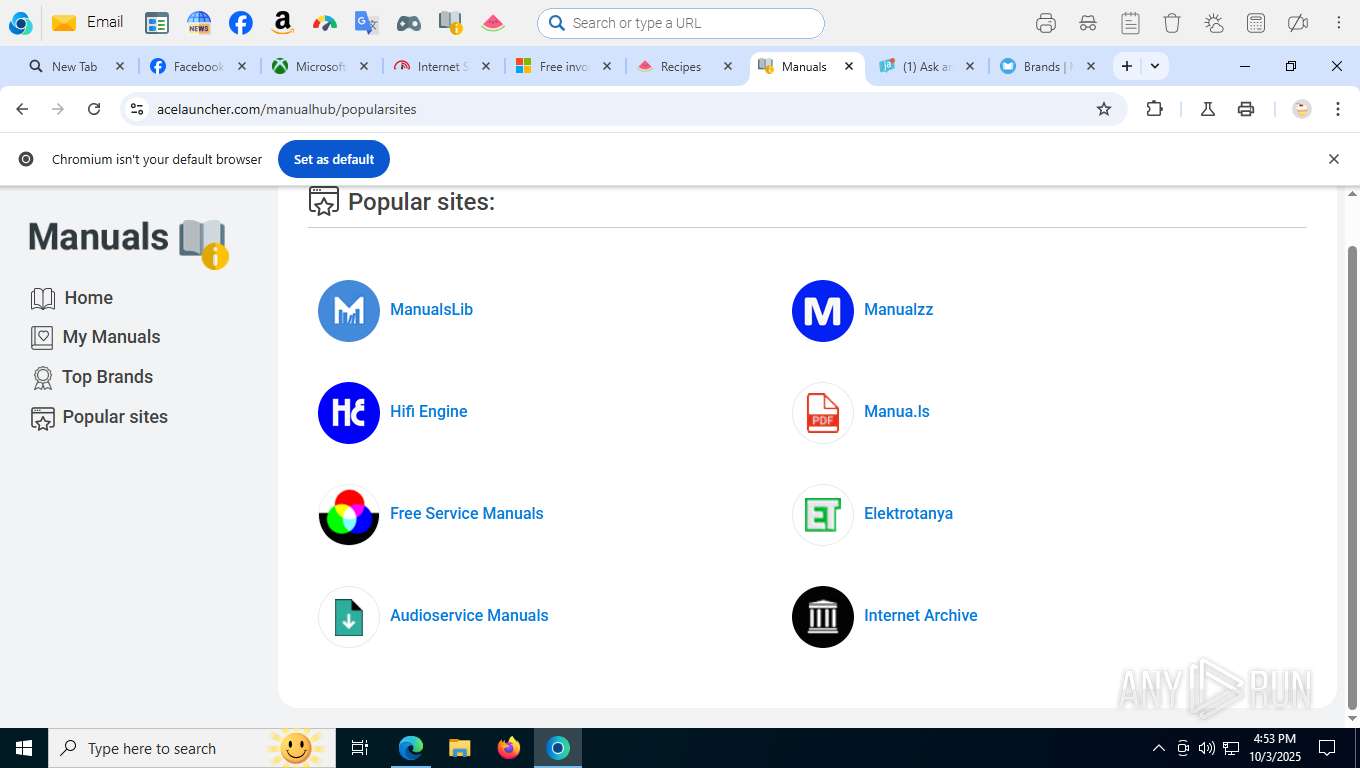The height and width of the screenshot is (768, 1360).
Task: Click the trash bin cleanup icon
Action: click(x=1172, y=23)
